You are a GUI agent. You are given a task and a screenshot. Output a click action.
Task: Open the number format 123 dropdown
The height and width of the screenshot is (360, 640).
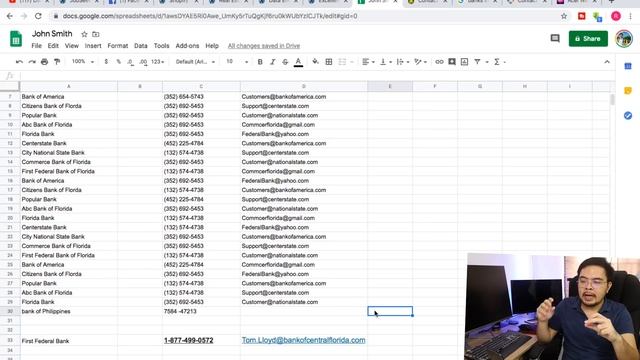coord(158,62)
